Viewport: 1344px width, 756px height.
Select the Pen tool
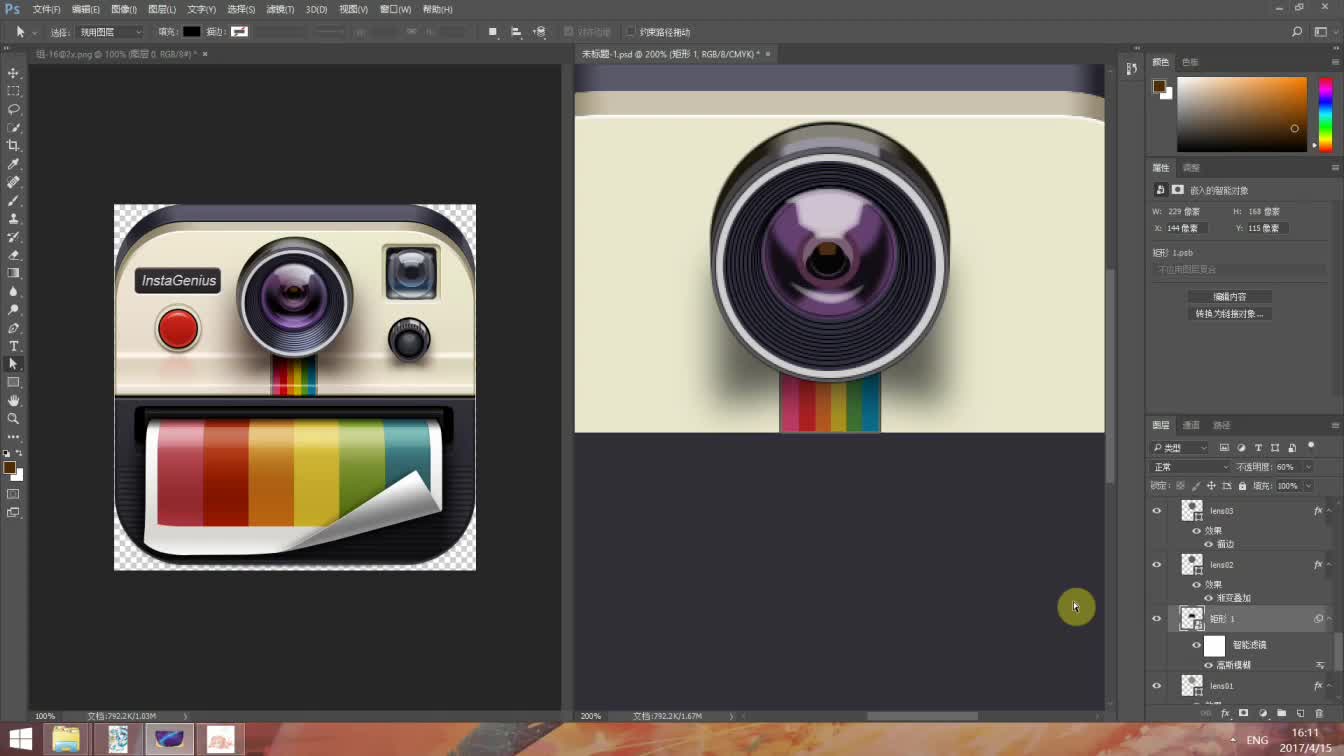click(13, 328)
